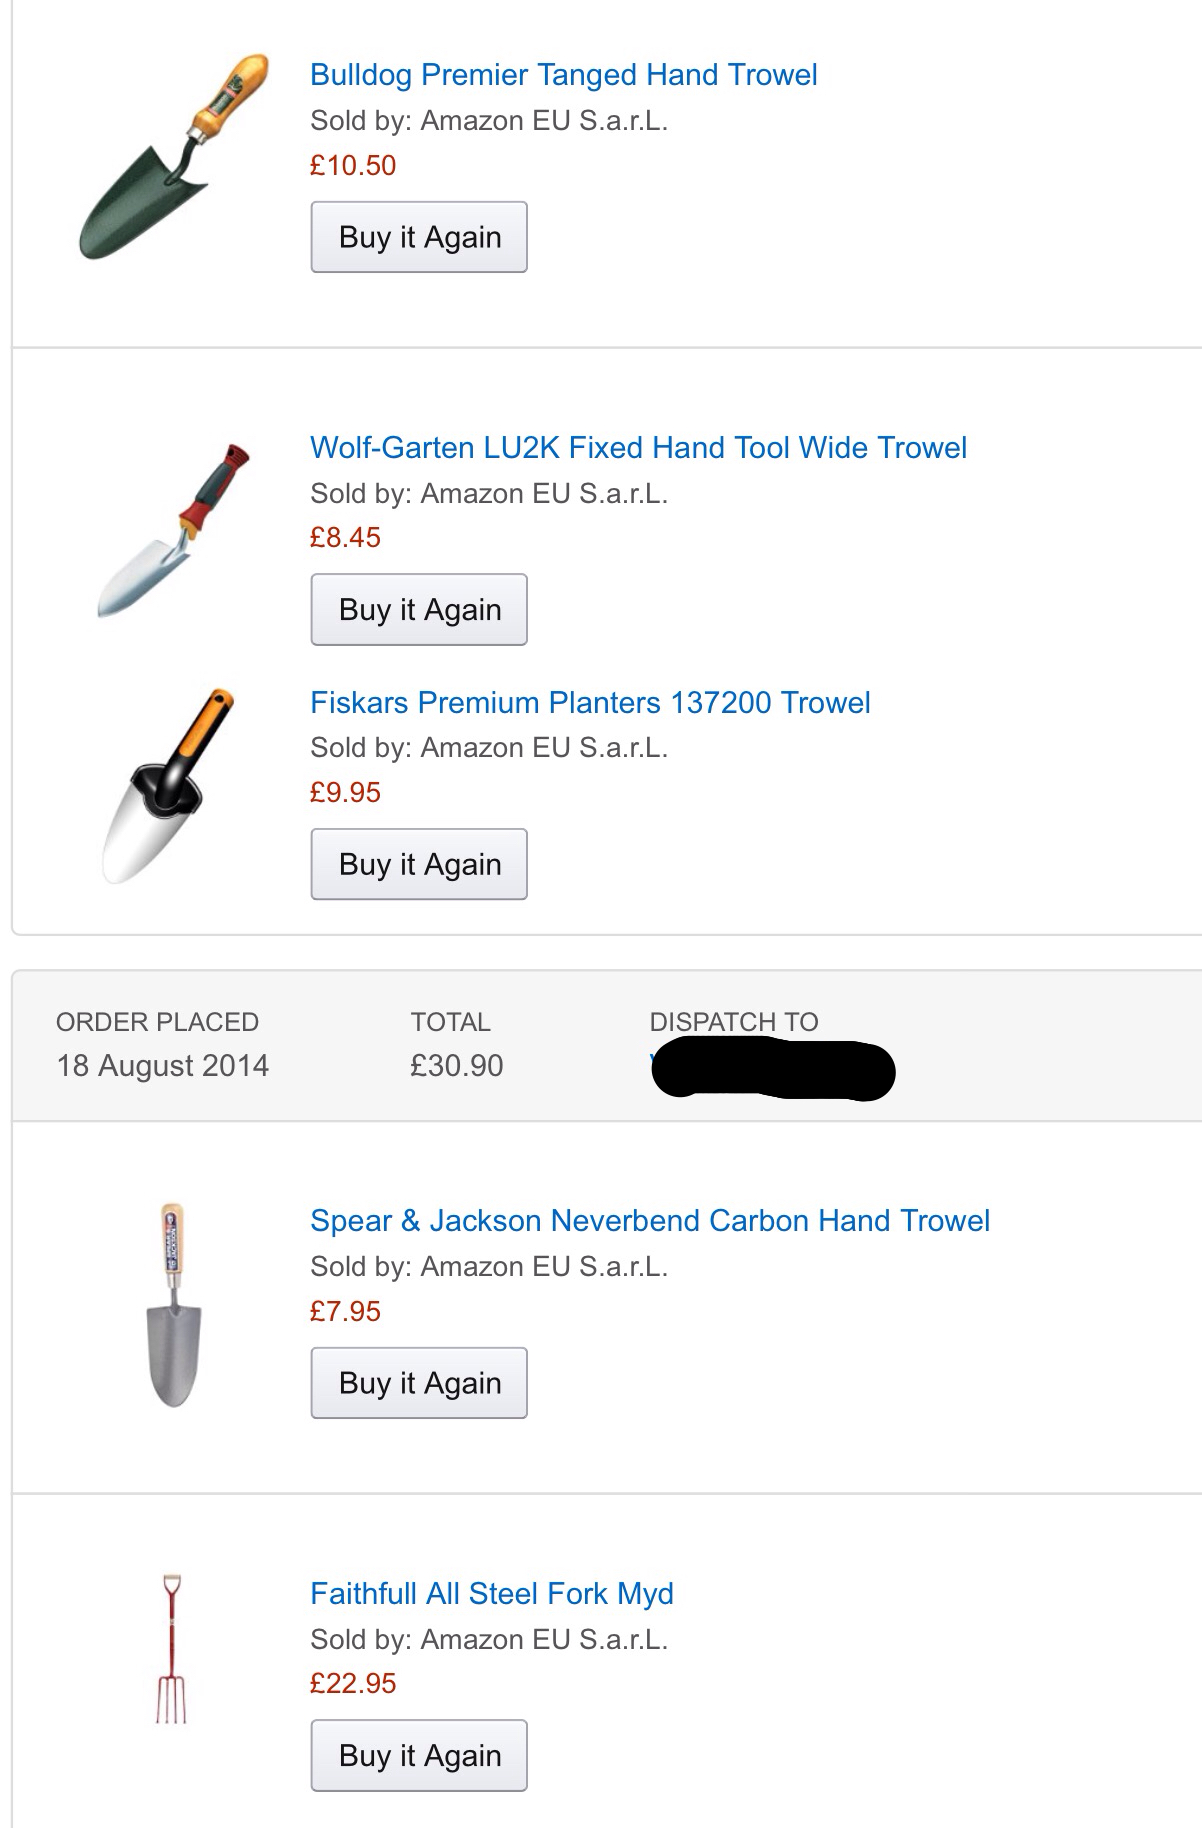The image size is (1202, 1828).
Task: Open the Wolf-Garten LU2K Wide Trowel link
Action: pos(638,447)
